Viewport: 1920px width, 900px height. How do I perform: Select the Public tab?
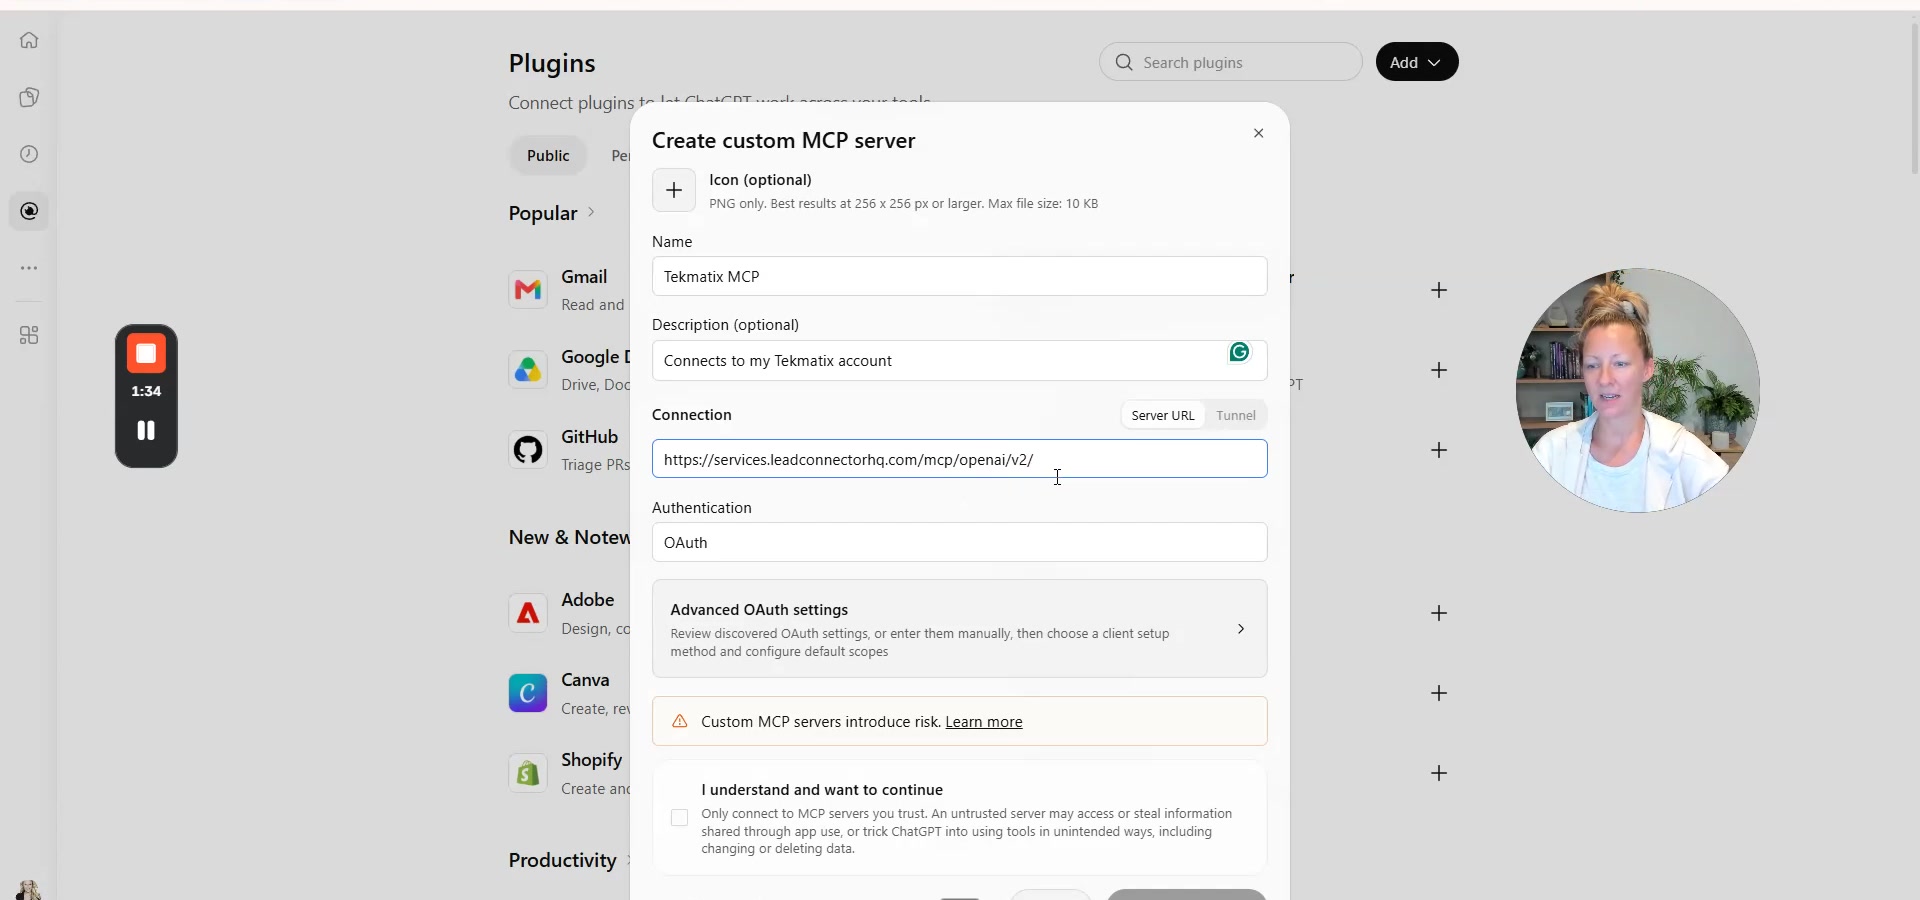click(x=548, y=155)
